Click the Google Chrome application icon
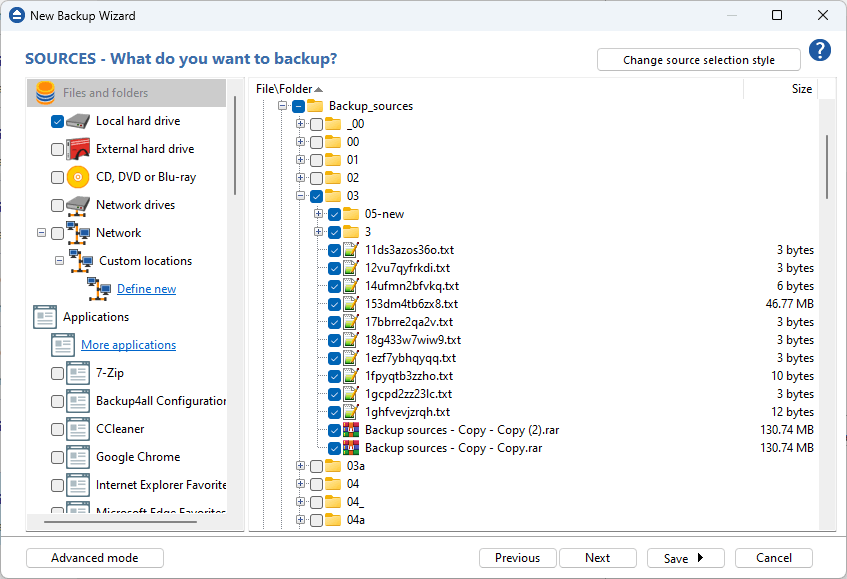Screen dimensions: 847x579 [x=79, y=457]
